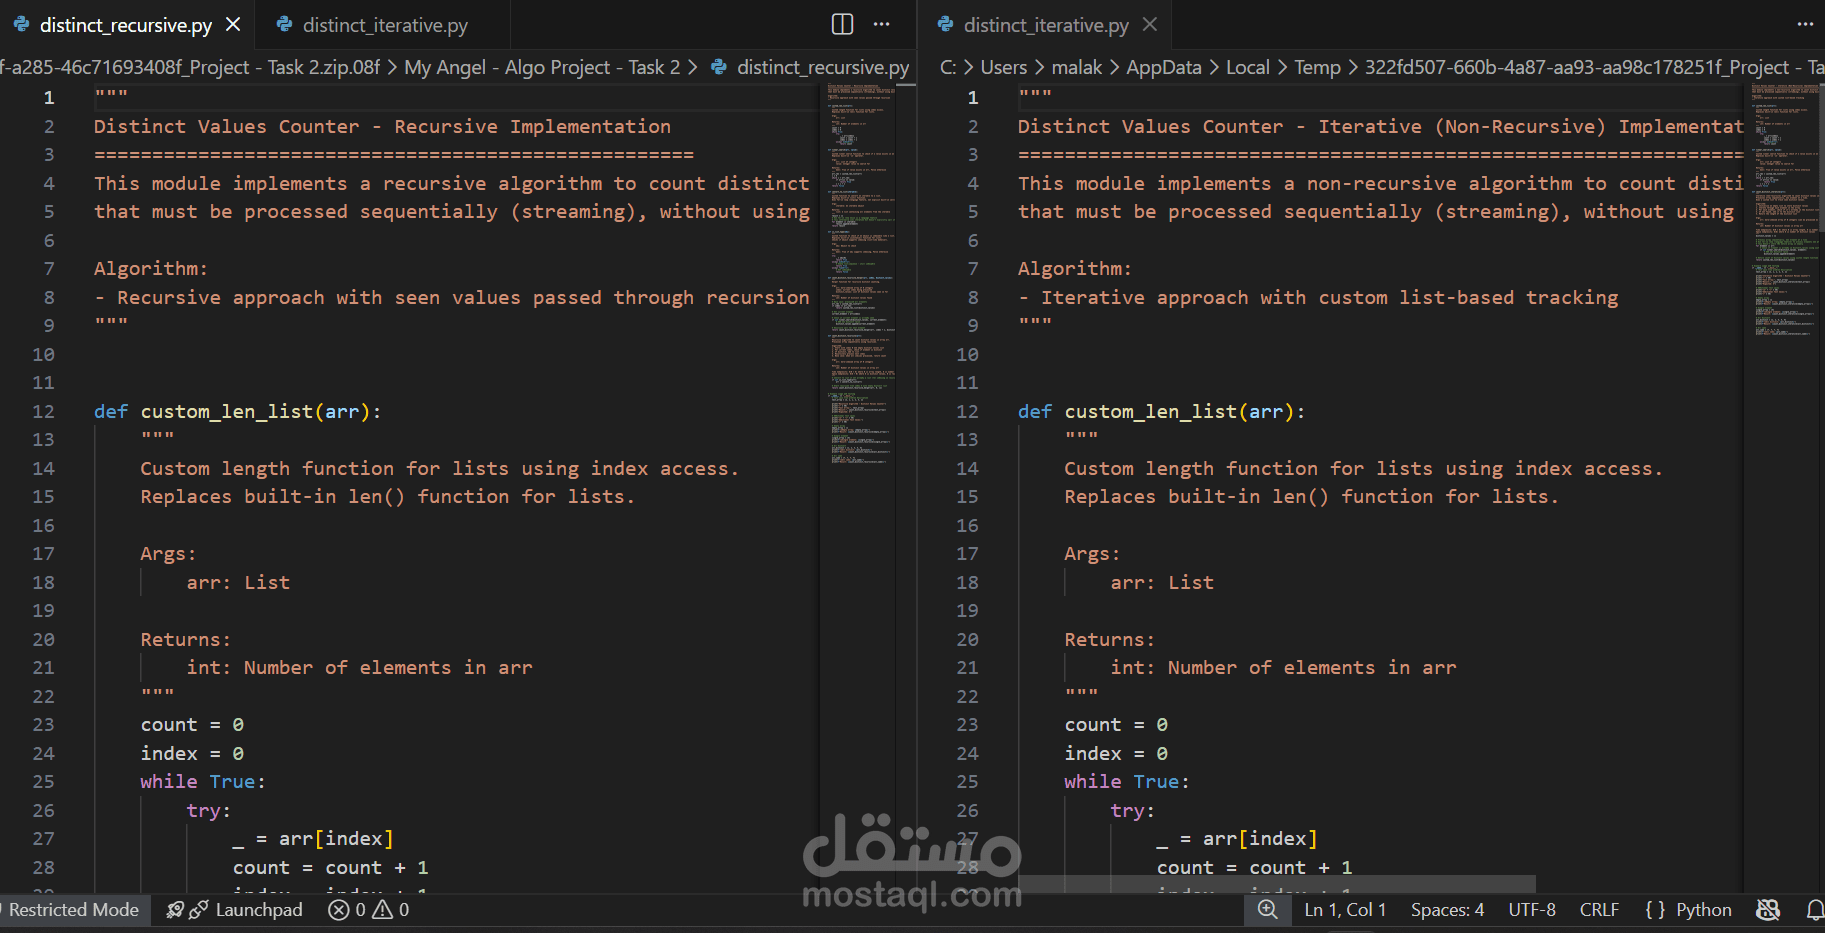Close distinct_iterative.py tab in right editor group

(x=1150, y=24)
